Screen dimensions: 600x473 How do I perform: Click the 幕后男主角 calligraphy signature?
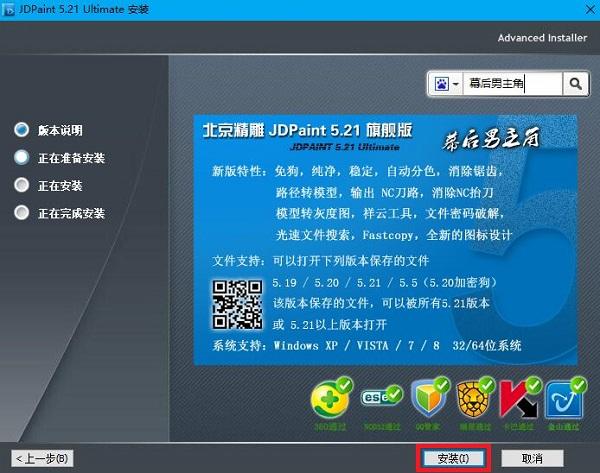click(x=491, y=139)
